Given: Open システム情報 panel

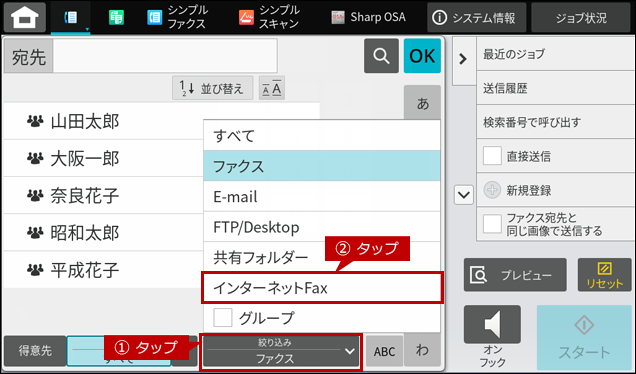Looking at the screenshot, I should 476,17.
